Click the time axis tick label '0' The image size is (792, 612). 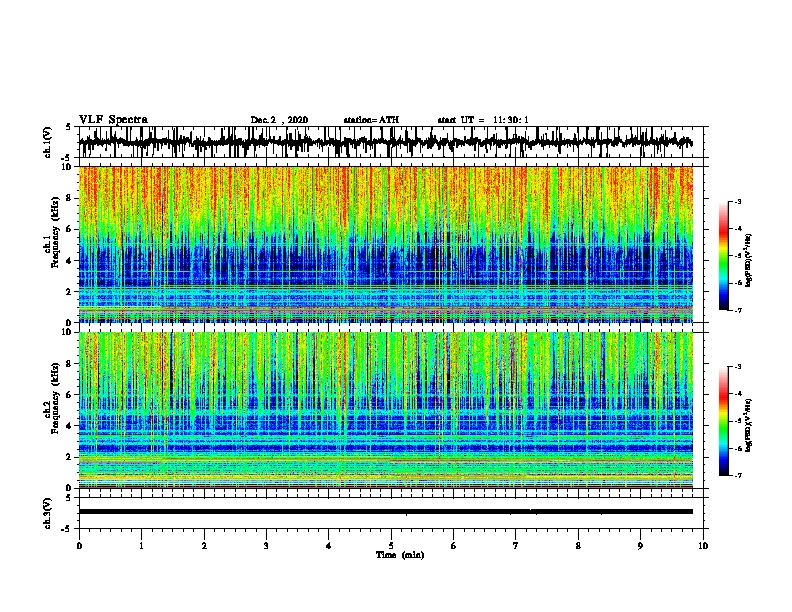coord(79,546)
